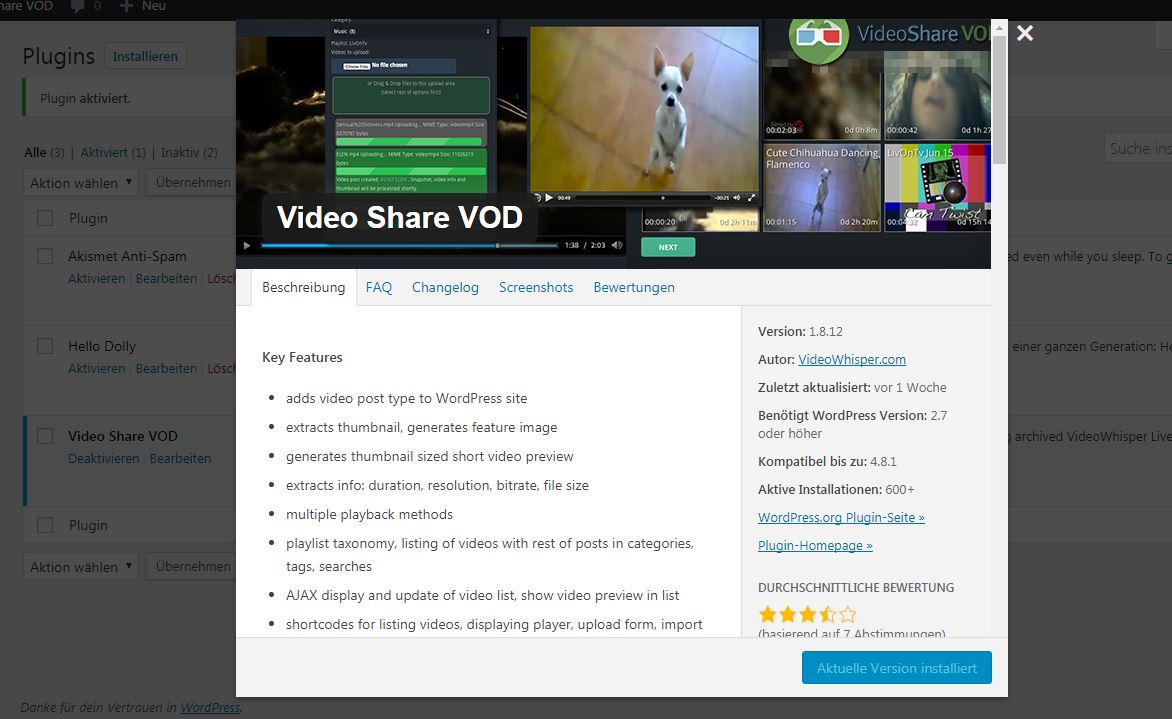Click the dancing dog video player image
Screen dimensions: 1172x719
coord(644,109)
